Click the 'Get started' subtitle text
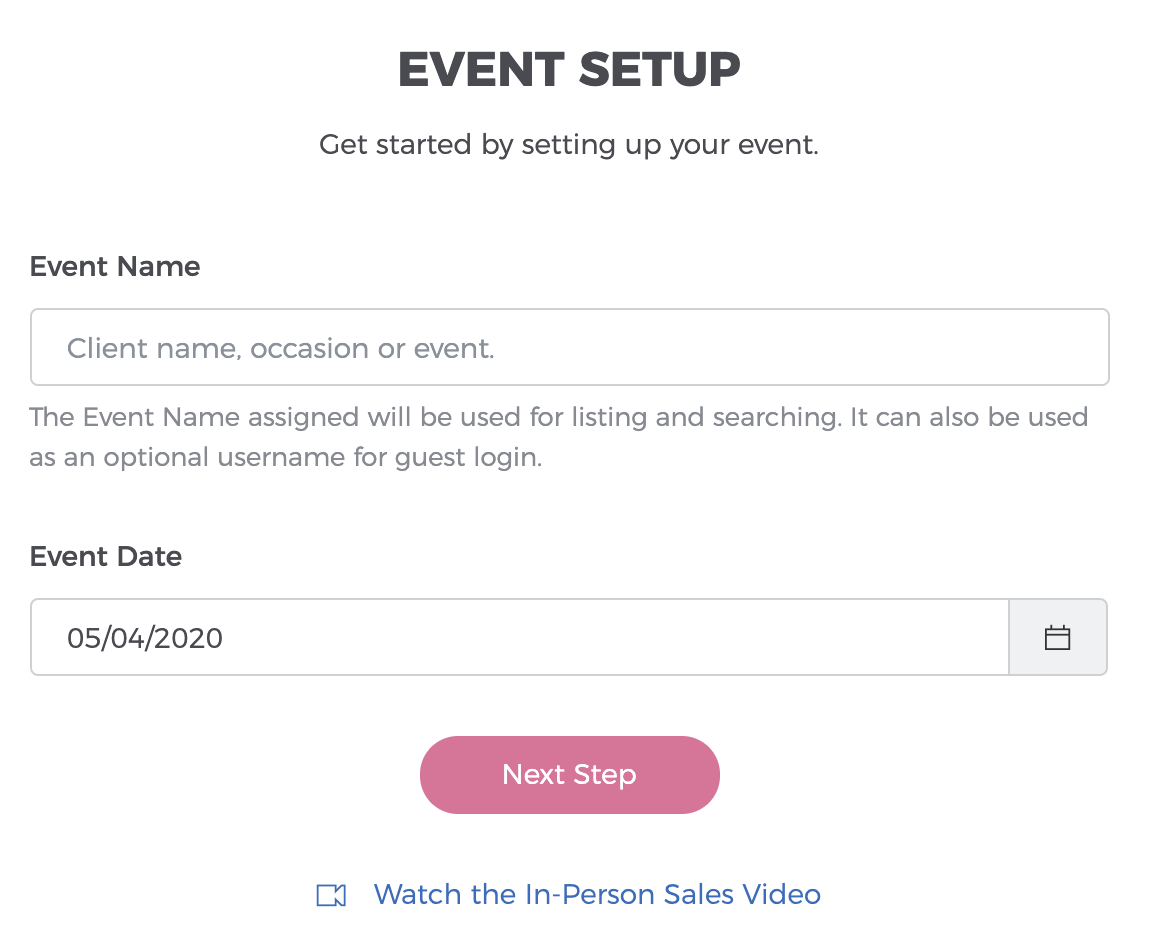This screenshot has width=1152, height=952. pos(569,145)
